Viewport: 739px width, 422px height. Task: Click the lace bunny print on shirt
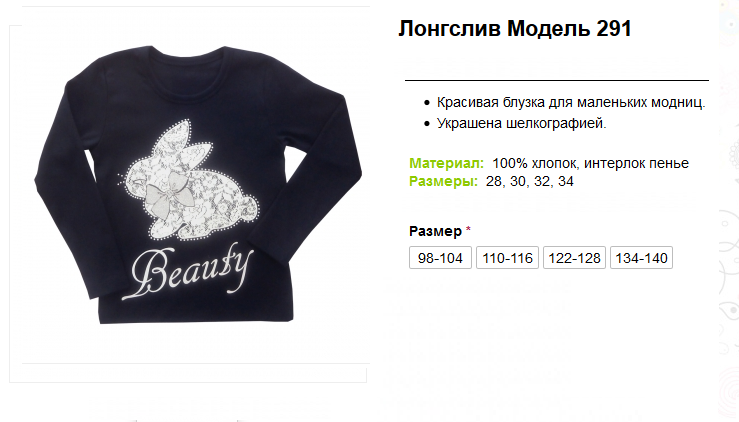point(189,182)
